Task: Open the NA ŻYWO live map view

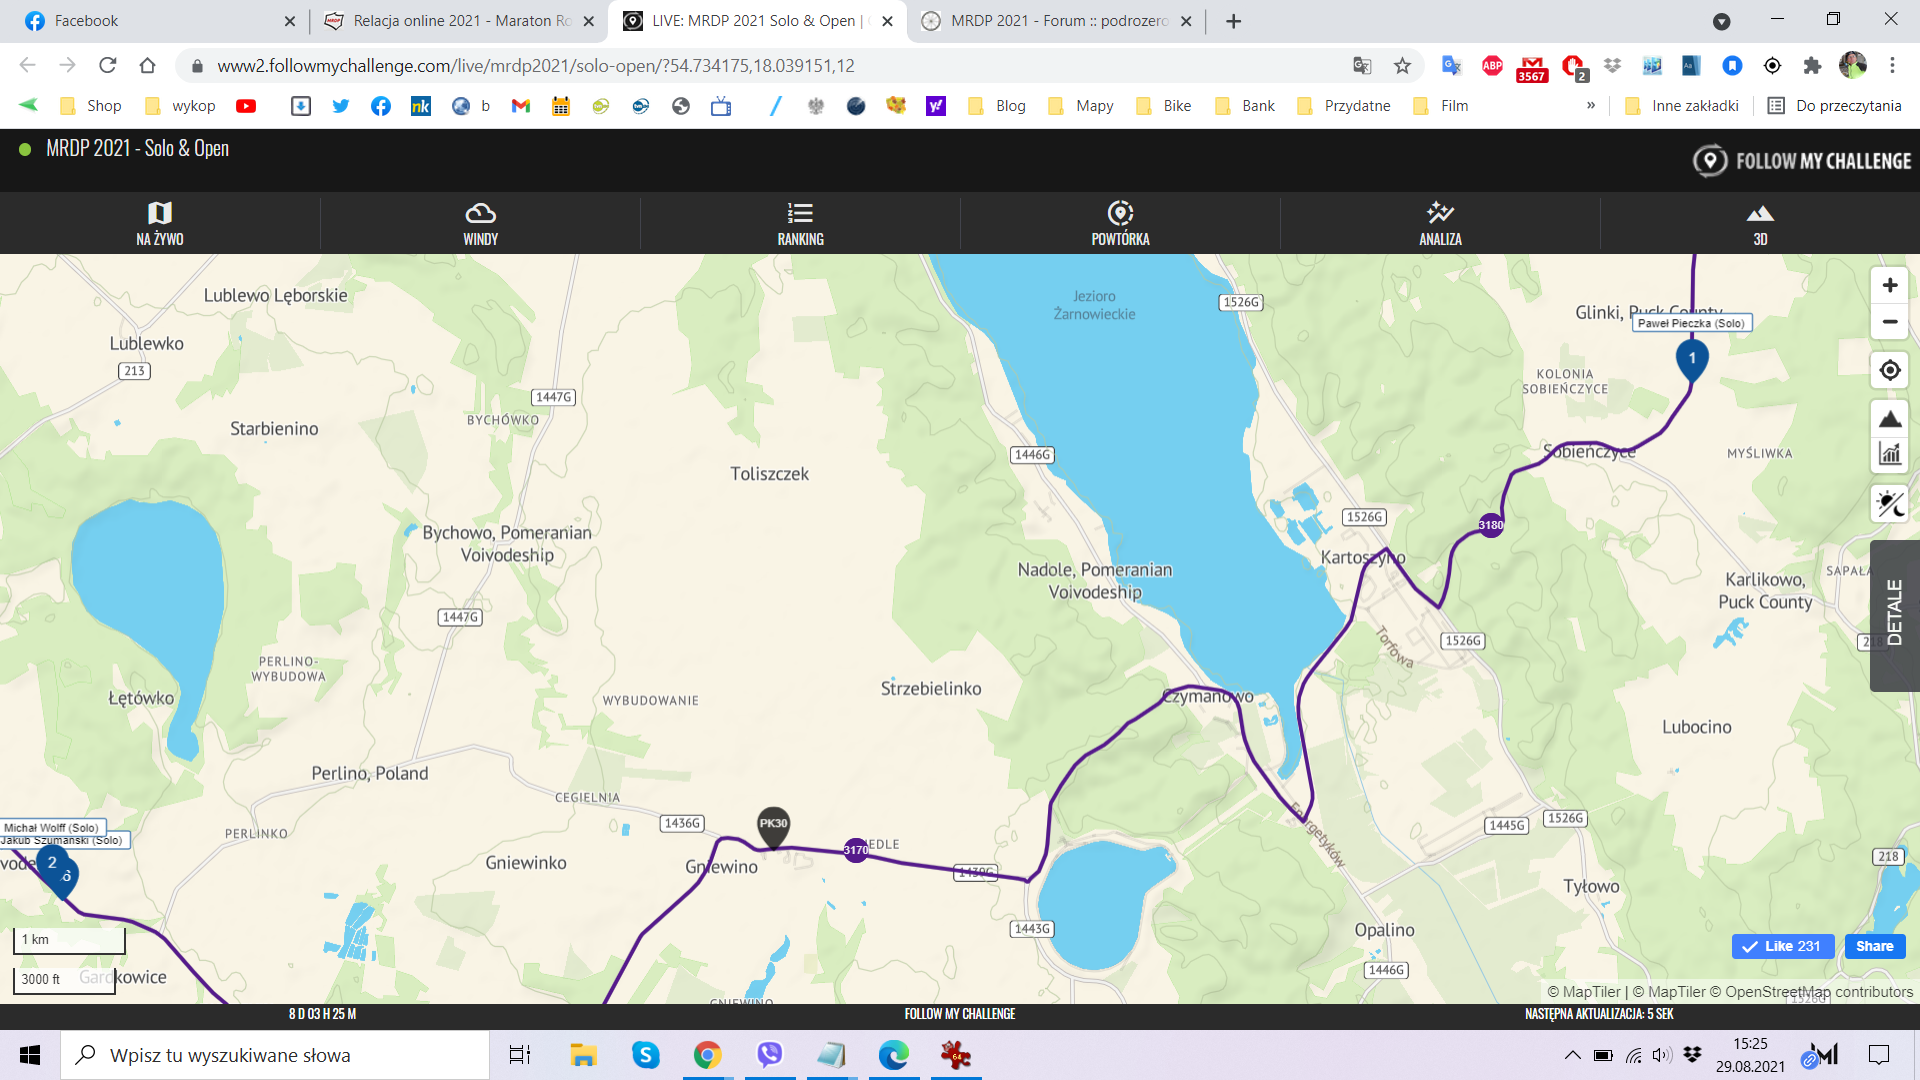Action: (160, 223)
